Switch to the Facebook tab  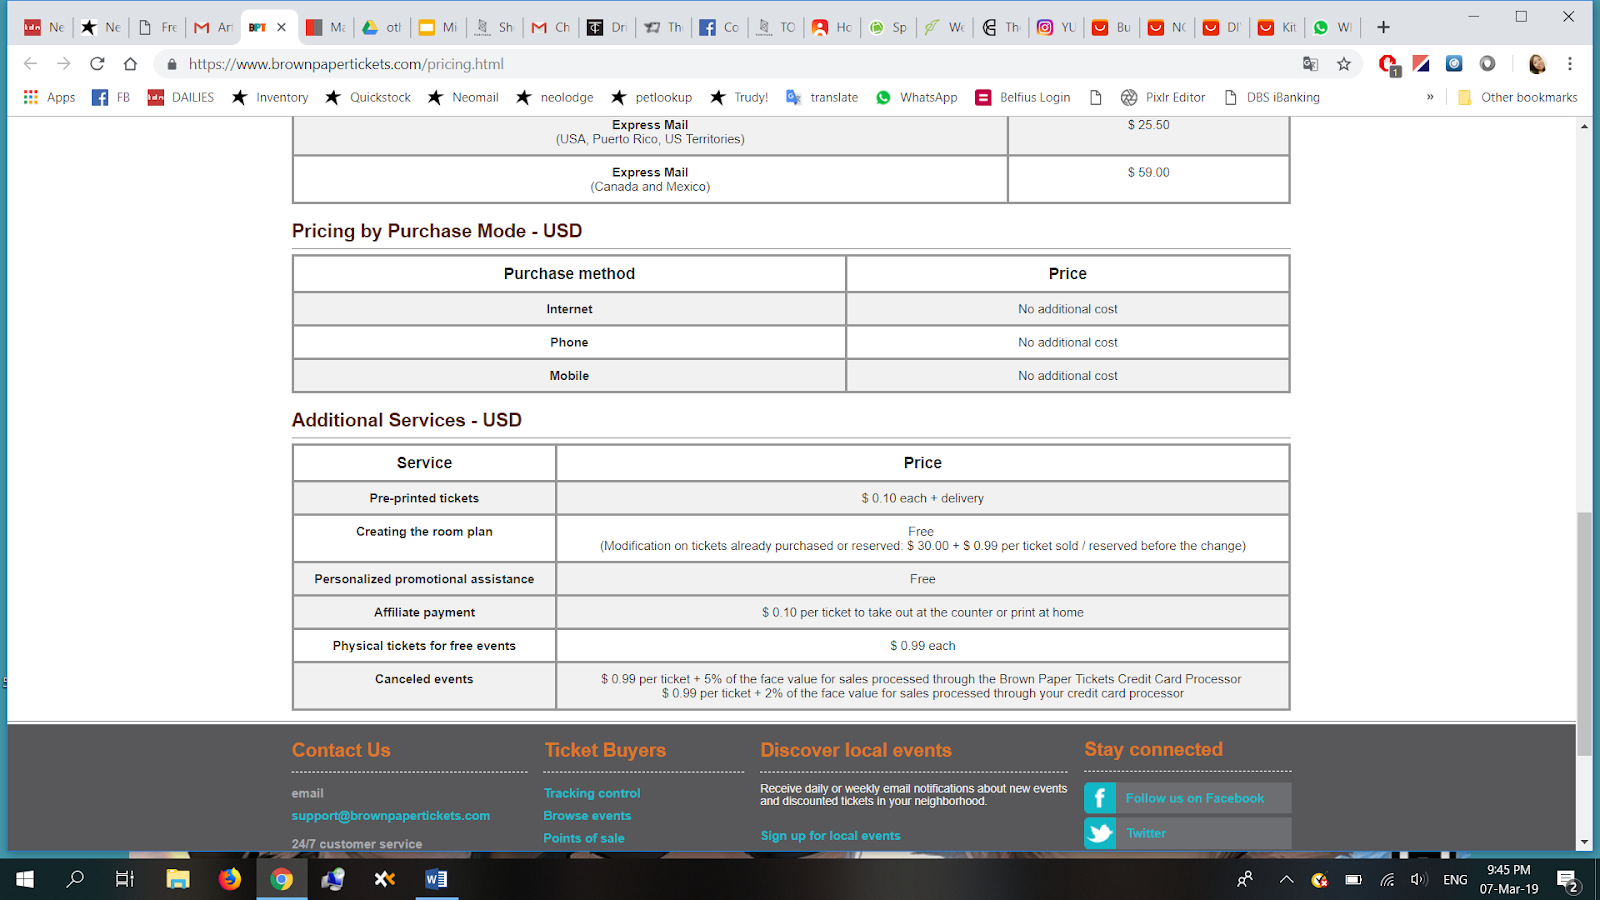(x=719, y=27)
